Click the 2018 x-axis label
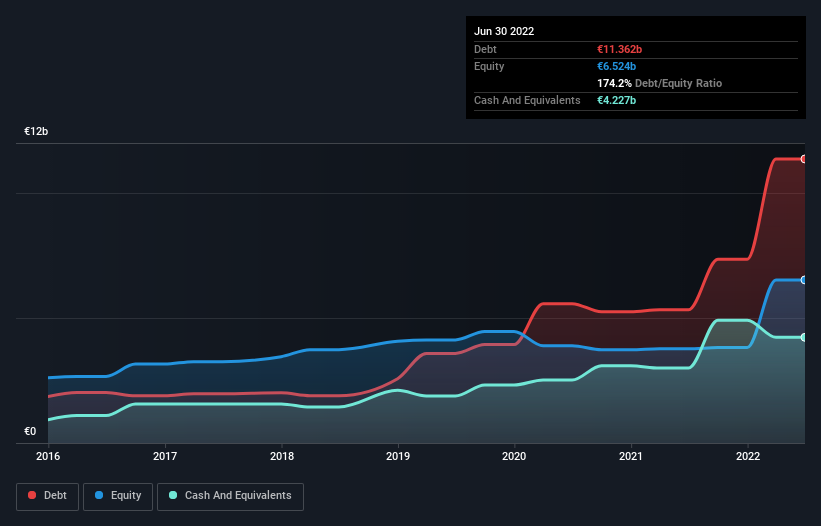 pos(282,456)
